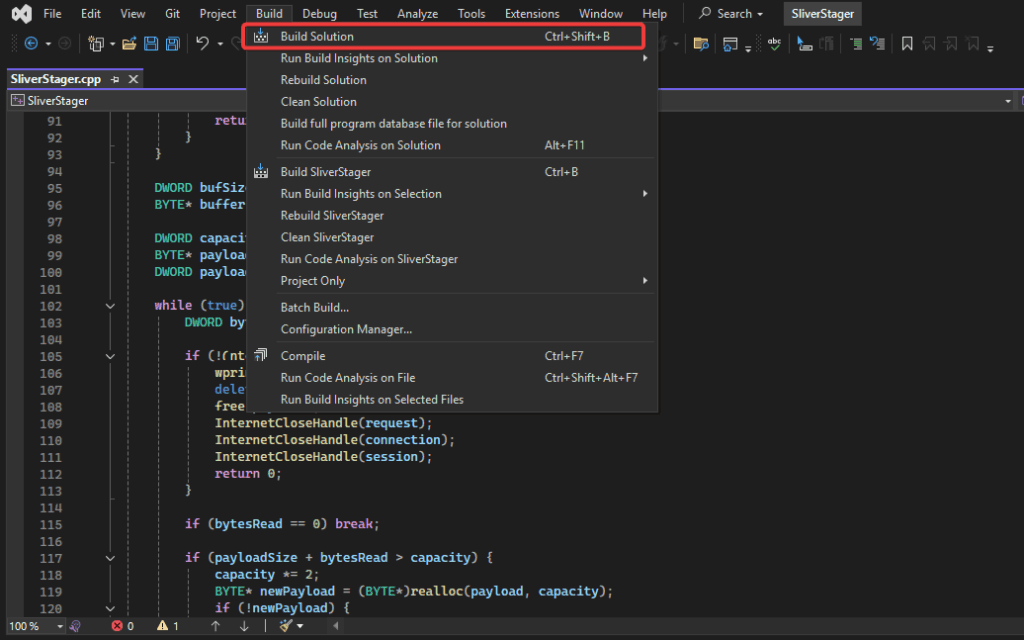Open the toolbar overflow options at the far right

[x=991, y=48]
